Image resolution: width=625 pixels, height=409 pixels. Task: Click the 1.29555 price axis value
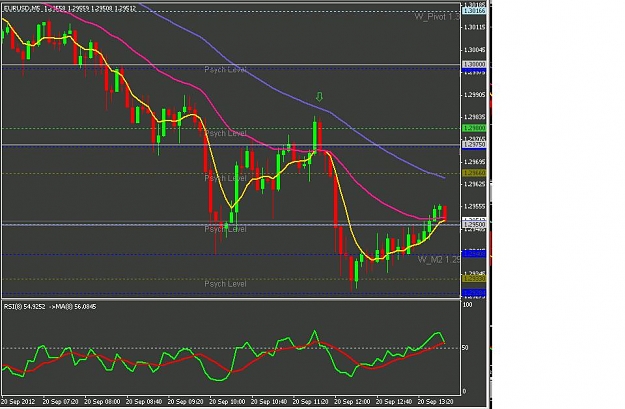474,206
